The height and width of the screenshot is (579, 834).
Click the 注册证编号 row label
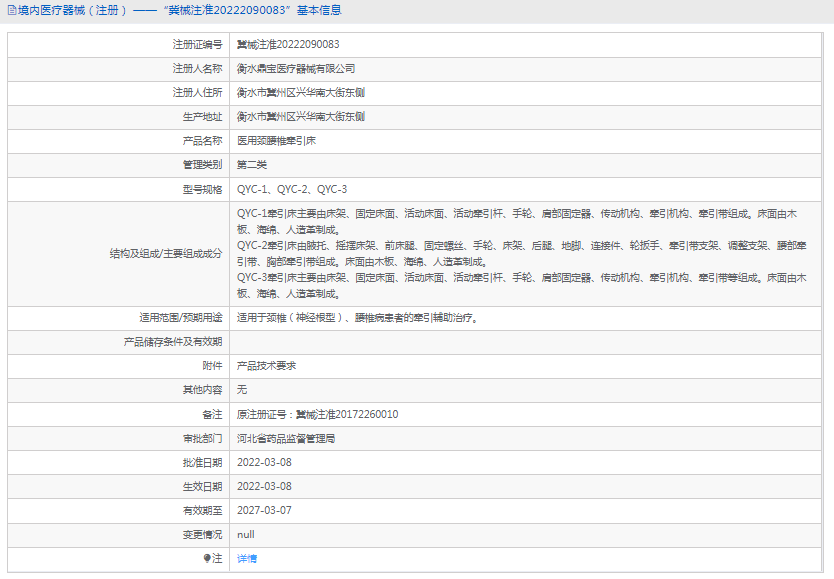click(197, 44)
